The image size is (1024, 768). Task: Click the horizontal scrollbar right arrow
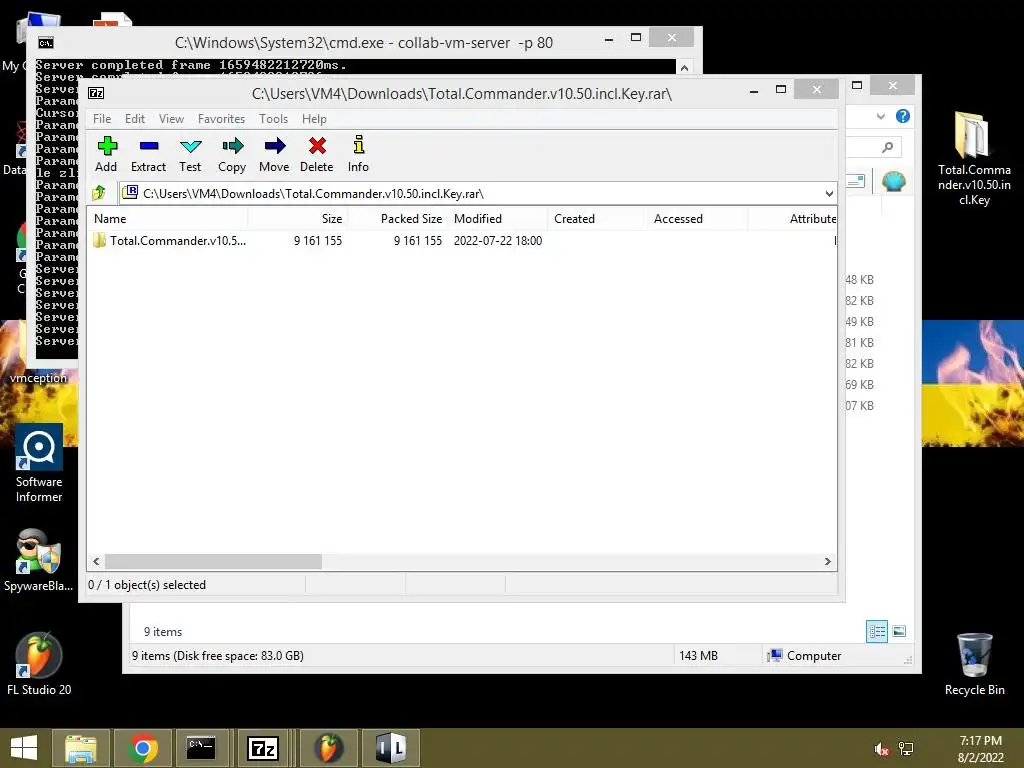[x=827, y=562]
